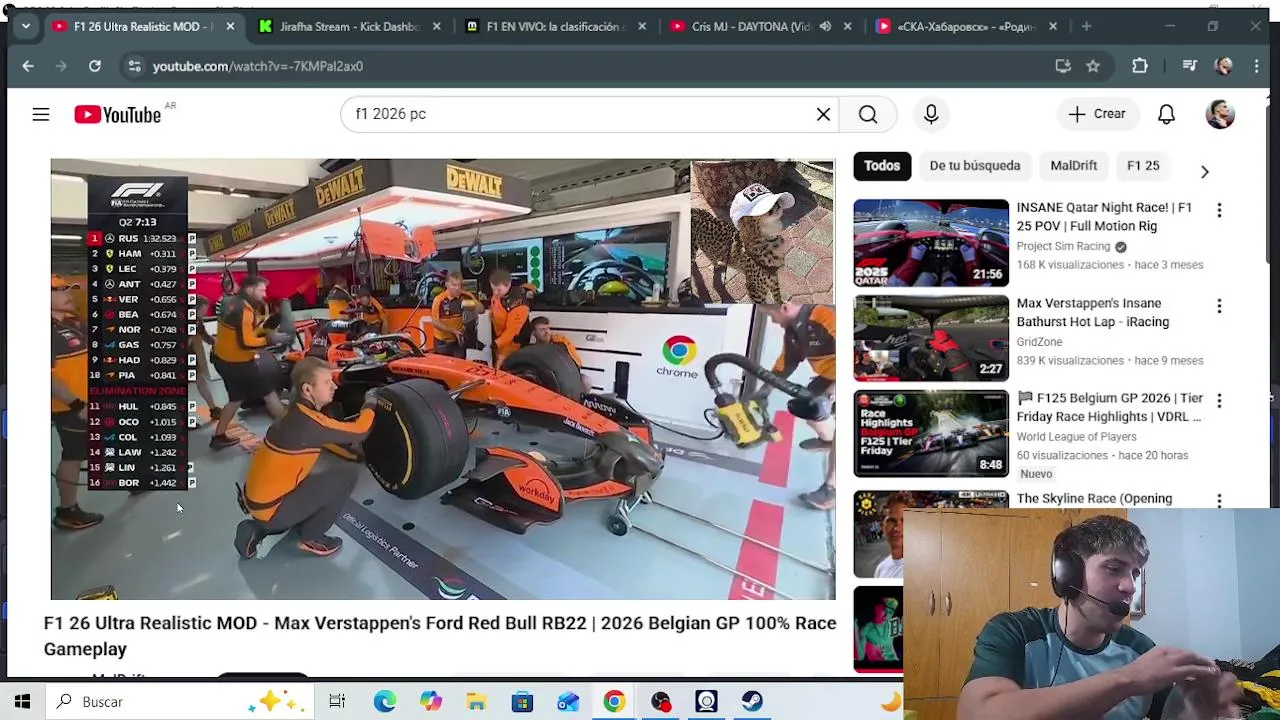
Task: Launch Microsoft Edge from taskbar
Action: click(384, 702)
